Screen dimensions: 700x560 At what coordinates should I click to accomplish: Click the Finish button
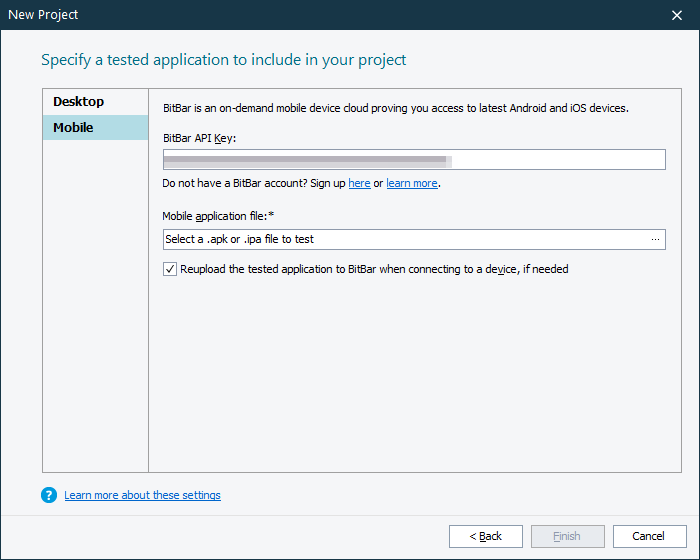tap(567, 536)
